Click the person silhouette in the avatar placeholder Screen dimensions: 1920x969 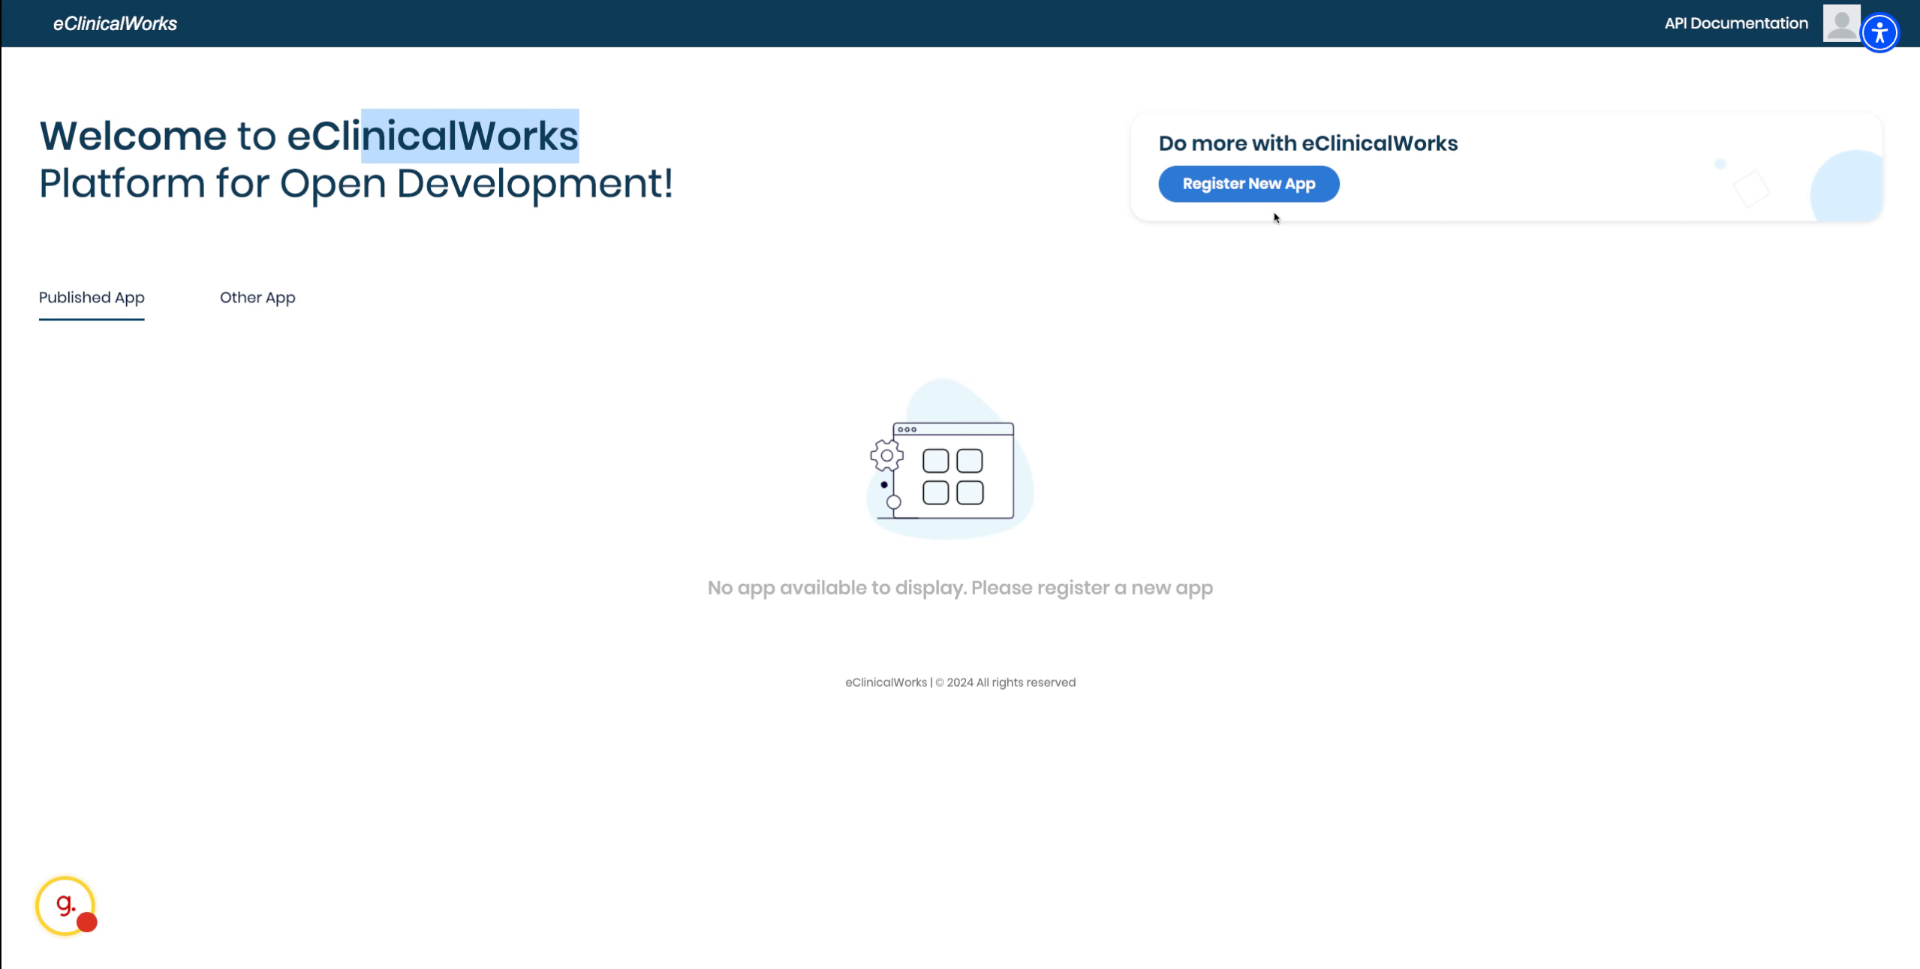tap(1842, 23)
